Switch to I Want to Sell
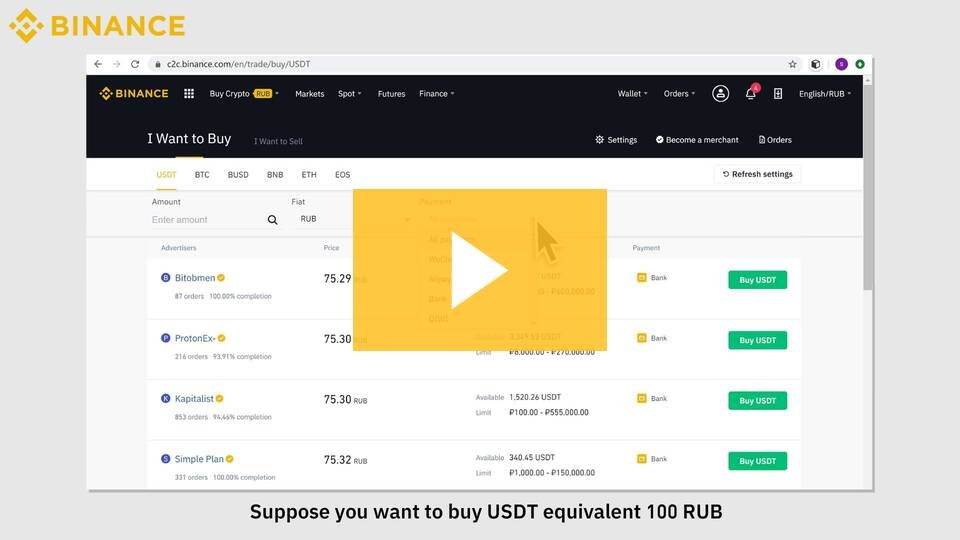This screenshot has height=540, width=960. pyautogui.click(x=278, y=141)
